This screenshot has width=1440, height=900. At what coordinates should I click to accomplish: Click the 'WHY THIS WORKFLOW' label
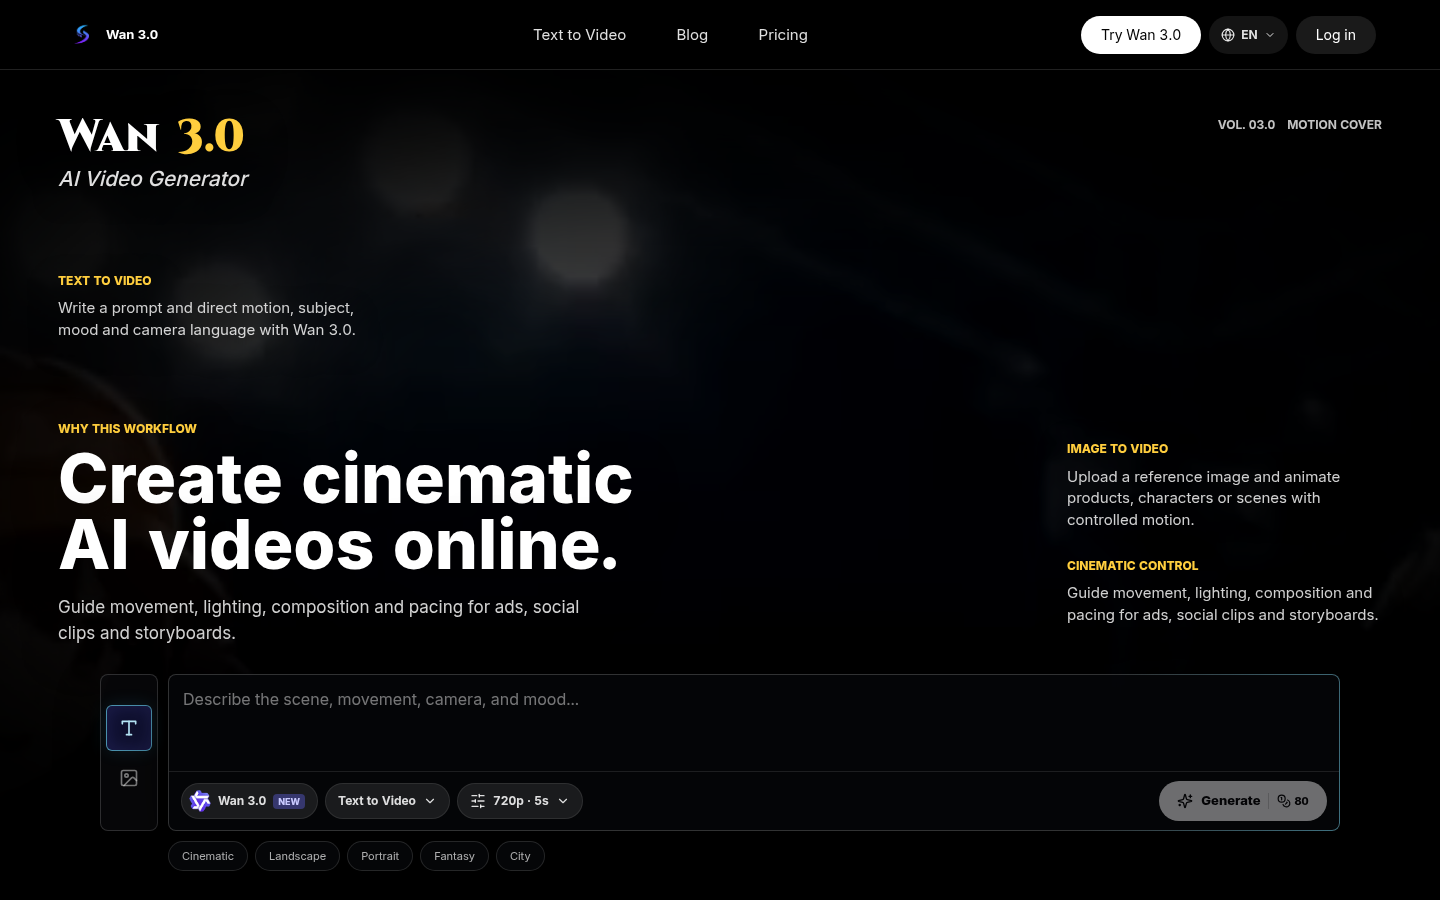[x=127, y=429]
